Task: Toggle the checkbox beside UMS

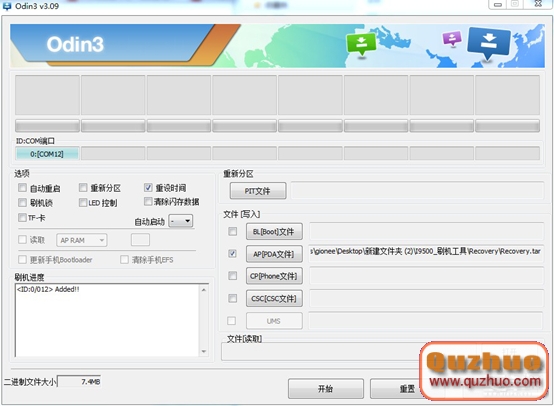Action: tap(232, 320)
